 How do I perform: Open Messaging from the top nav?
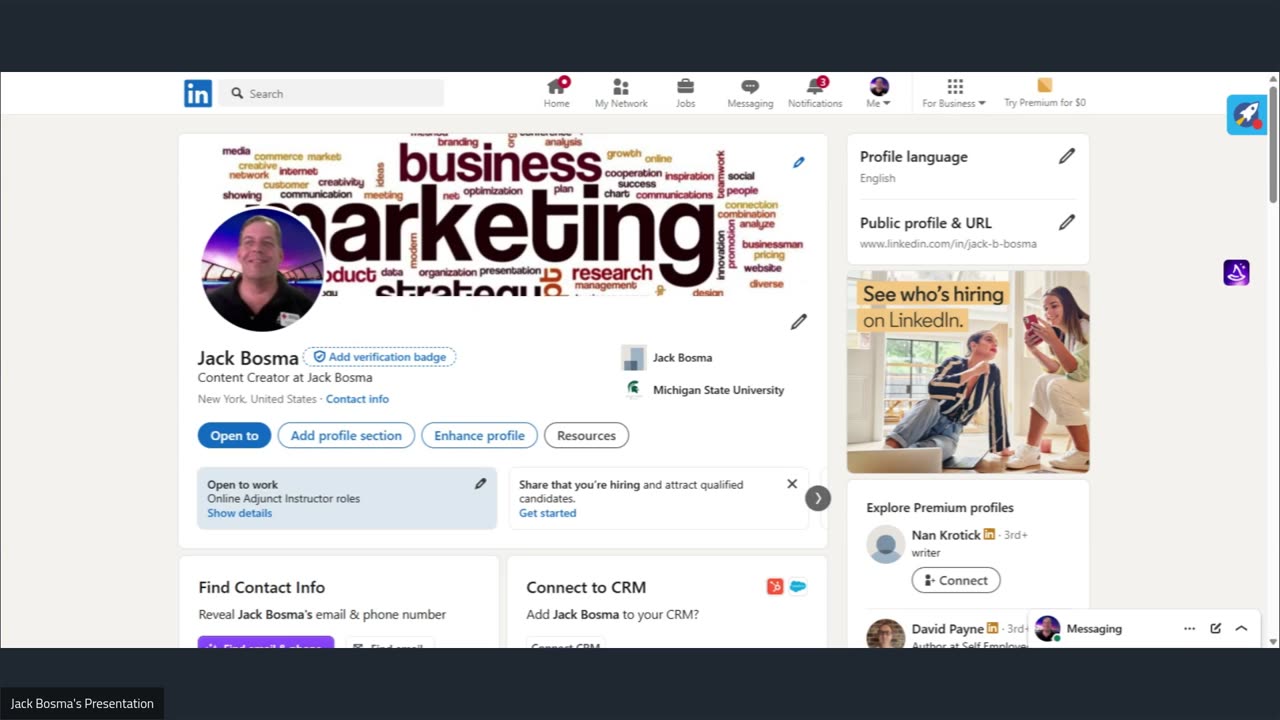click(x=750, y=93)
